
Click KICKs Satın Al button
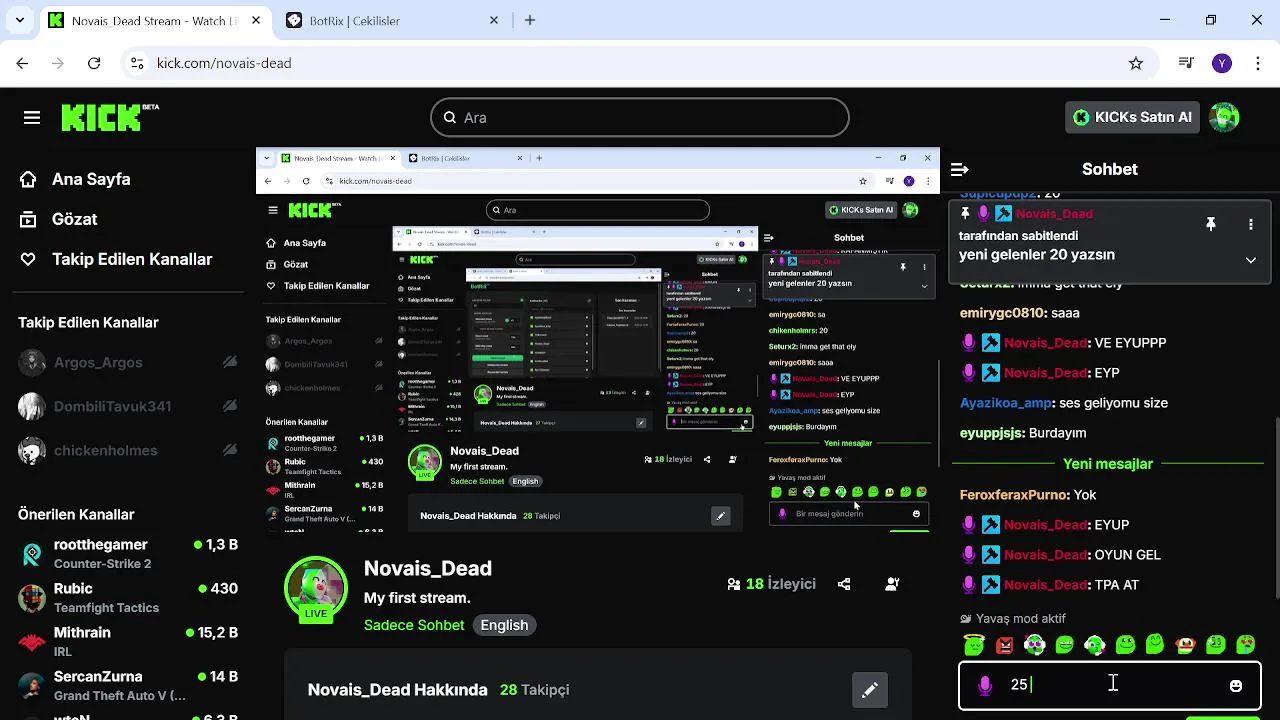tap(1132, 117)
